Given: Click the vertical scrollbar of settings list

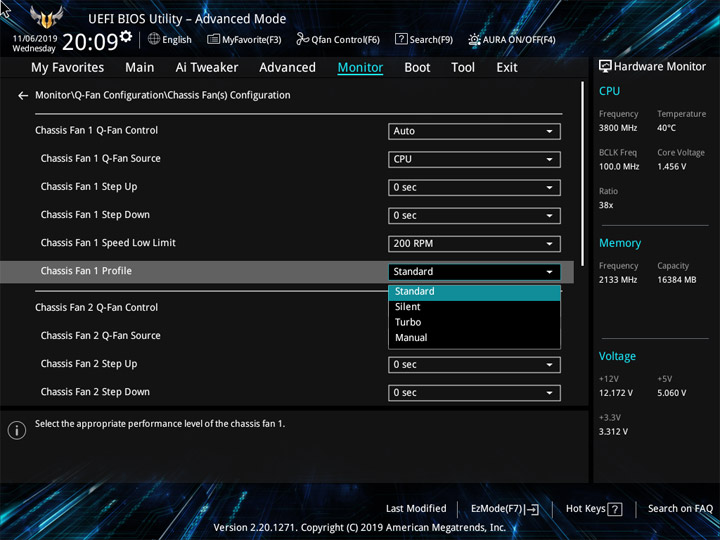Looking at the screenshot, I should pyautogui.click(x=583, y=174).
